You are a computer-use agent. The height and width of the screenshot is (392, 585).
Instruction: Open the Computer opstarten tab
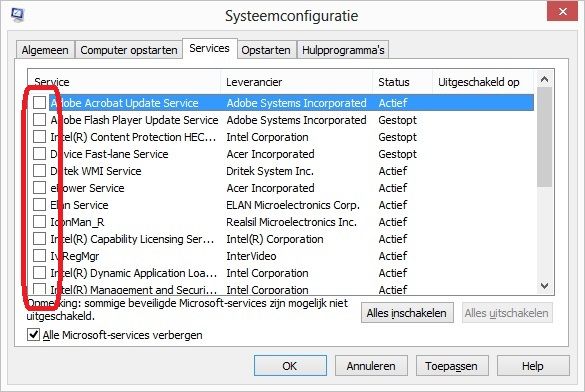point(129,50)
